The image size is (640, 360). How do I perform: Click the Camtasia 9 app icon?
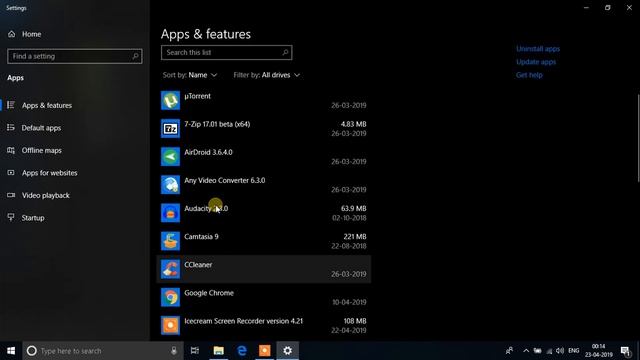(x=170, y=241)
